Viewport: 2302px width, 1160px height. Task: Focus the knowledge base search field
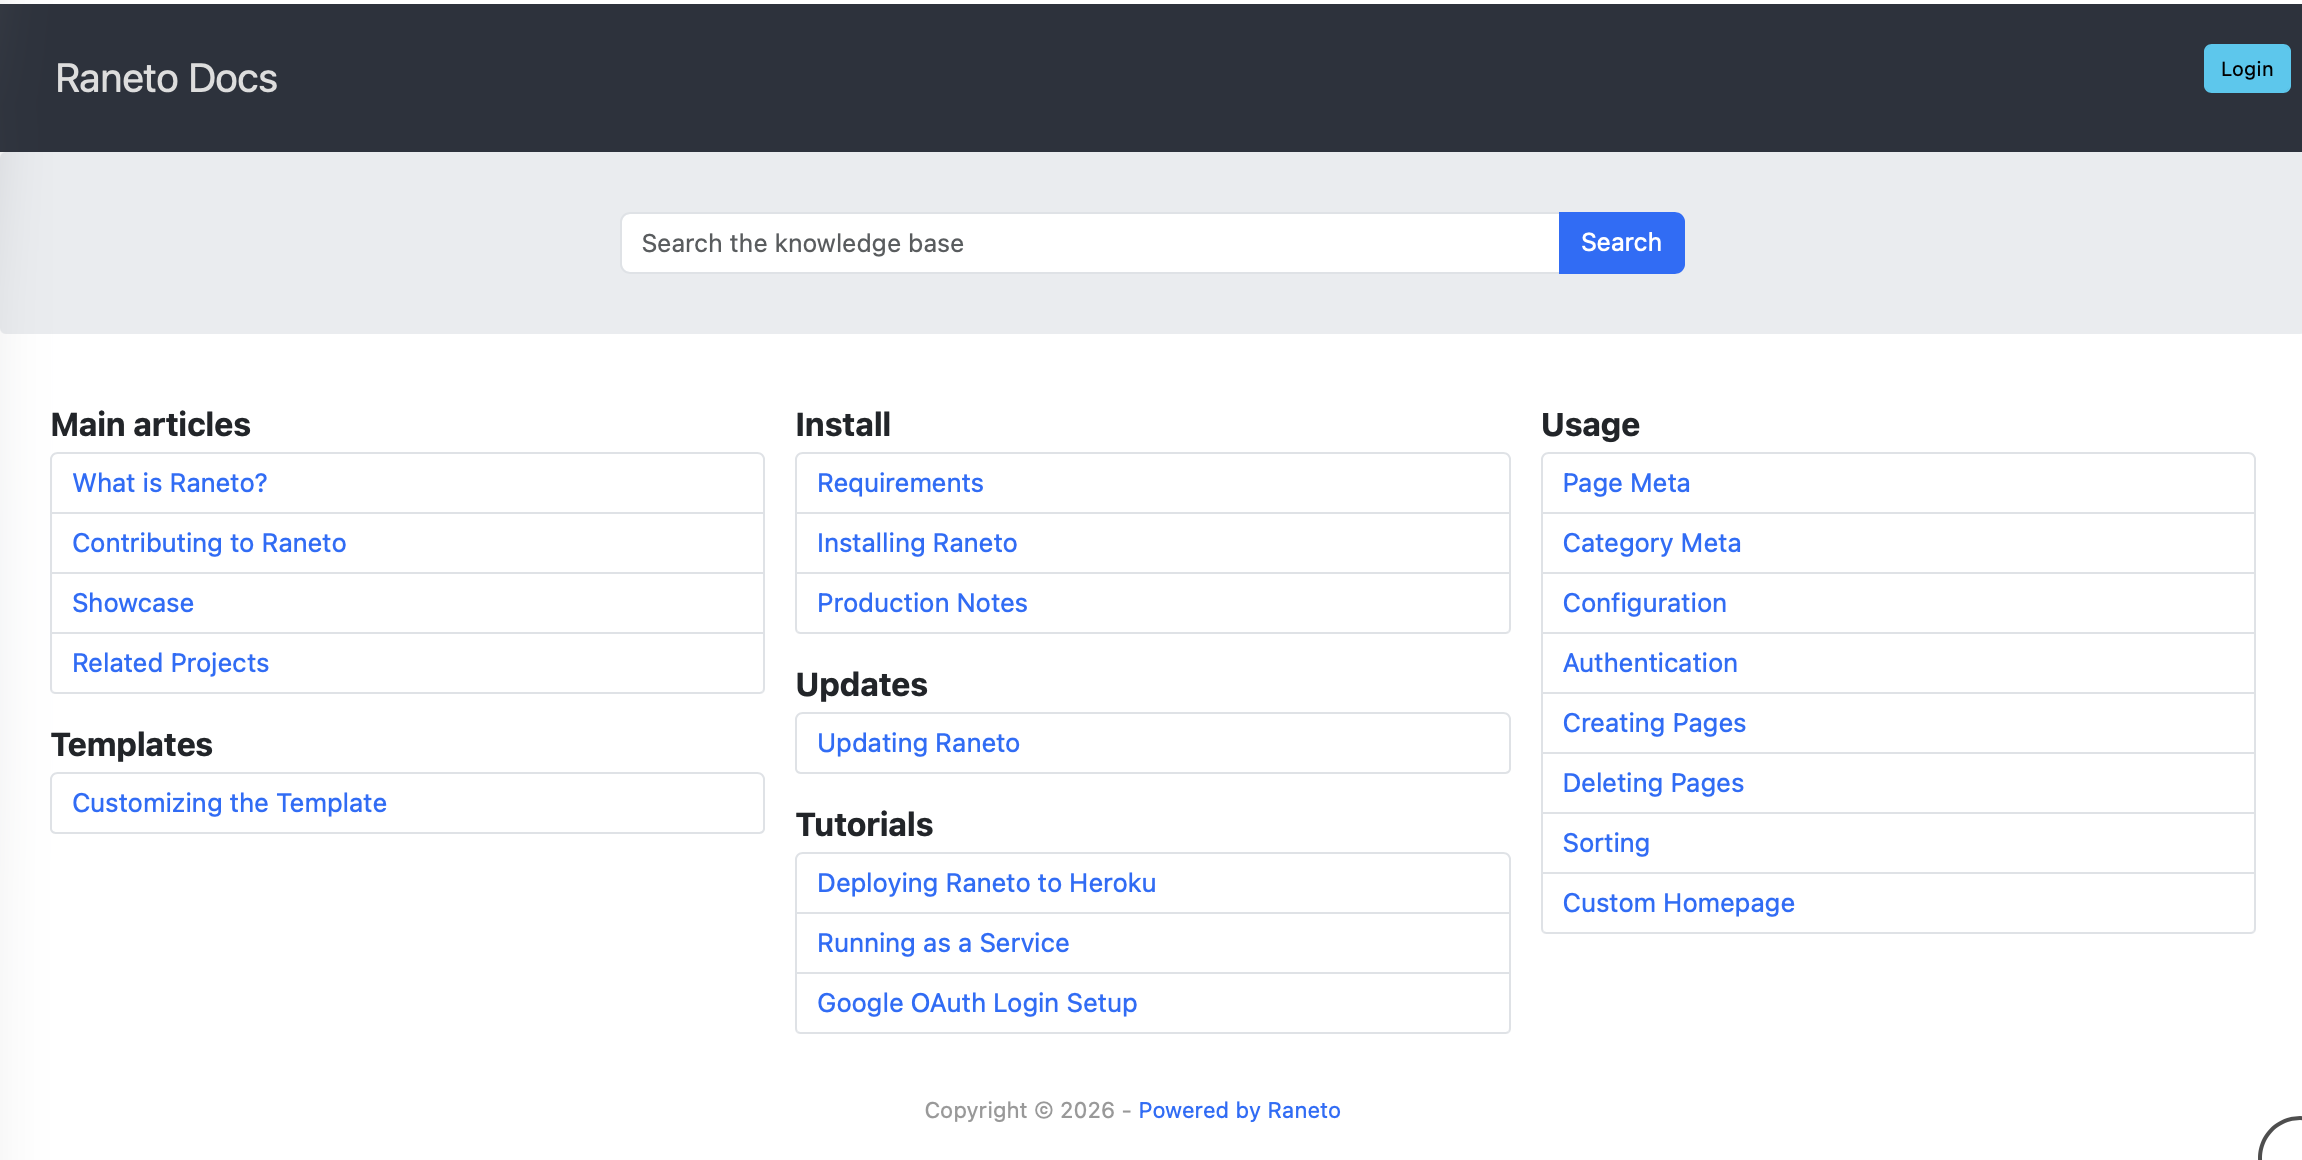[1090, 243]
